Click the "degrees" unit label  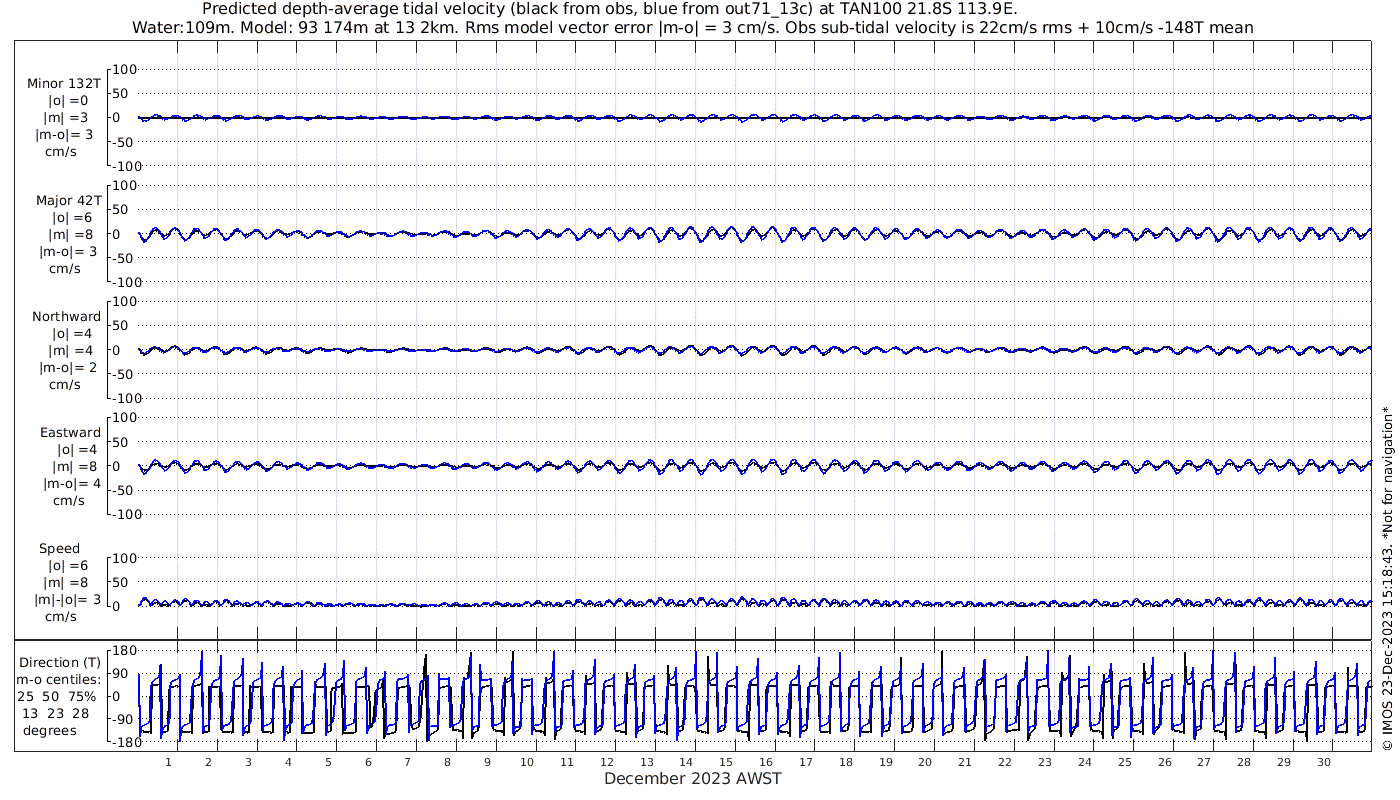50,730
